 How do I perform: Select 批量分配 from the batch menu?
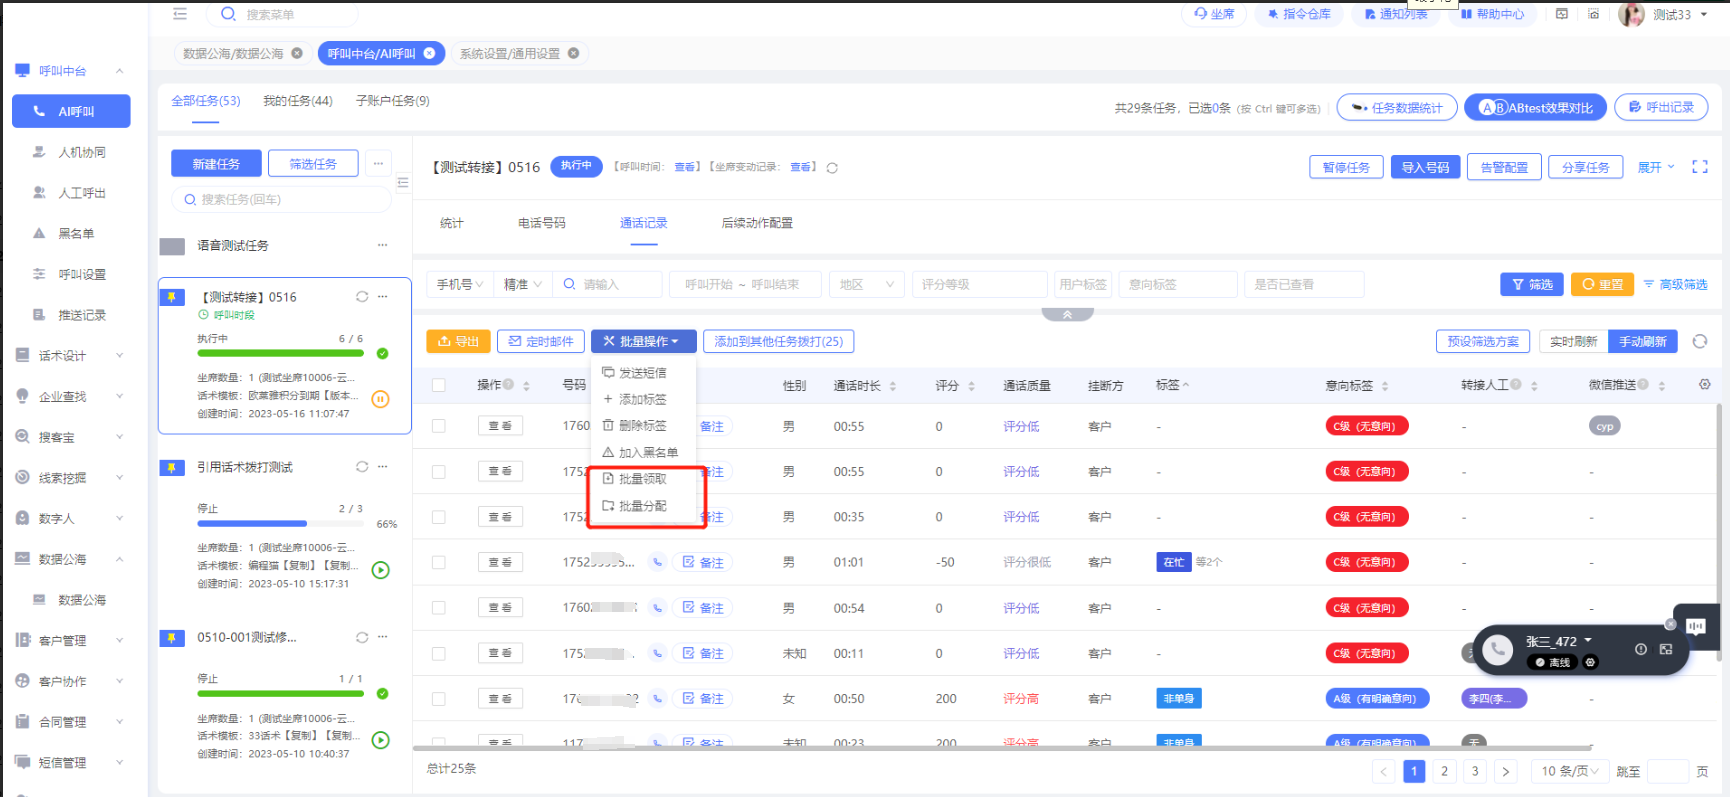(x=642, y=506)
